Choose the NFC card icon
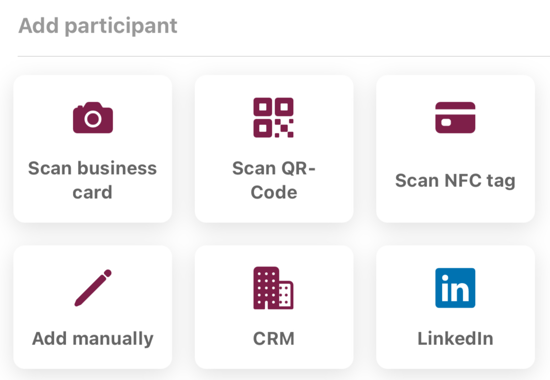This screenshot has height=380, width=550. pos(455,118)
